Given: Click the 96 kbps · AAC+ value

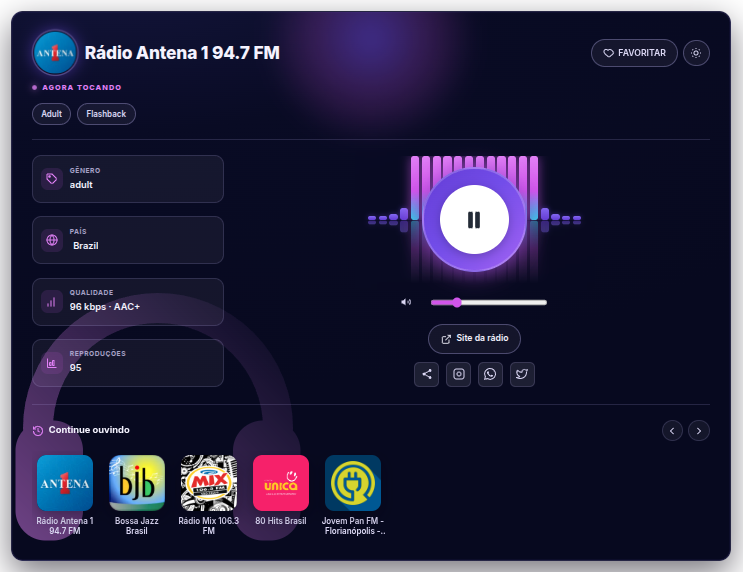Looking at the screenshot, I should tap(105, 307).
